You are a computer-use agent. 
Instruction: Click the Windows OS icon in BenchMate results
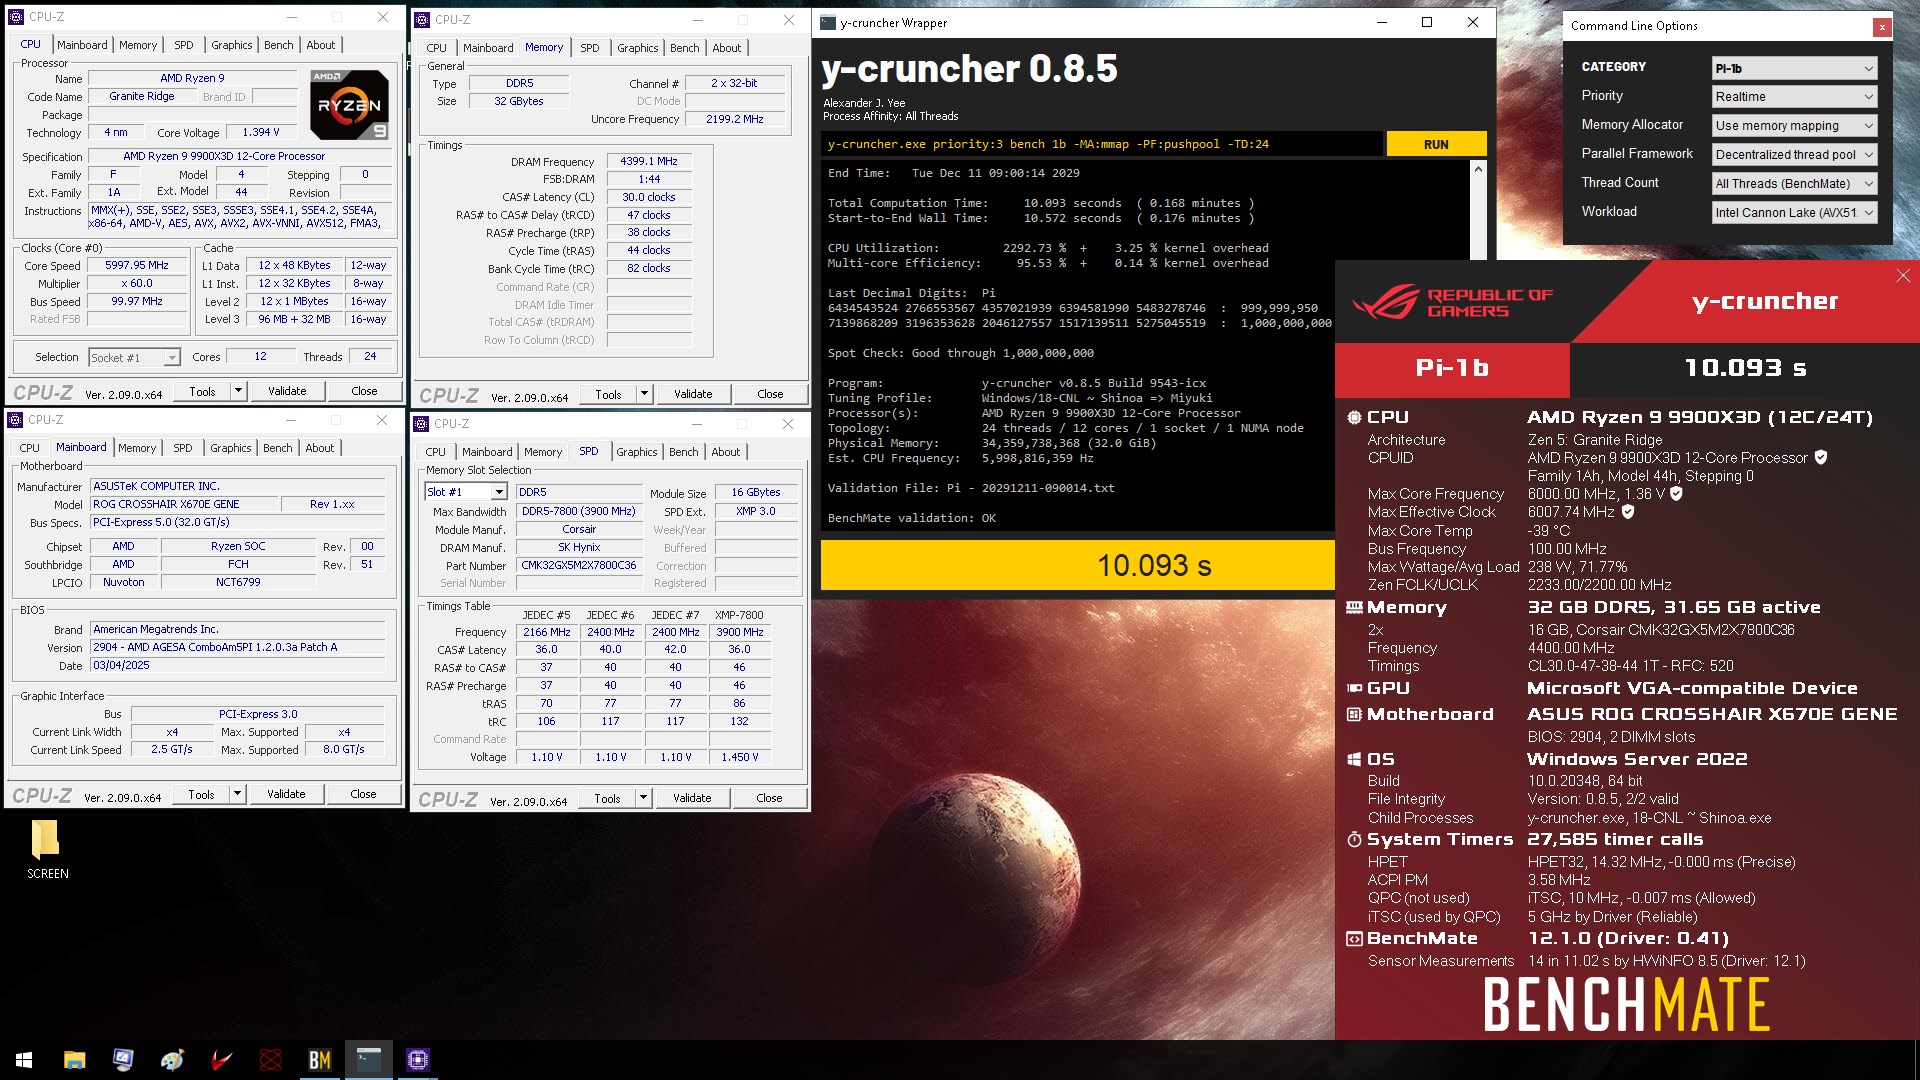click(x=1354, y=760)
